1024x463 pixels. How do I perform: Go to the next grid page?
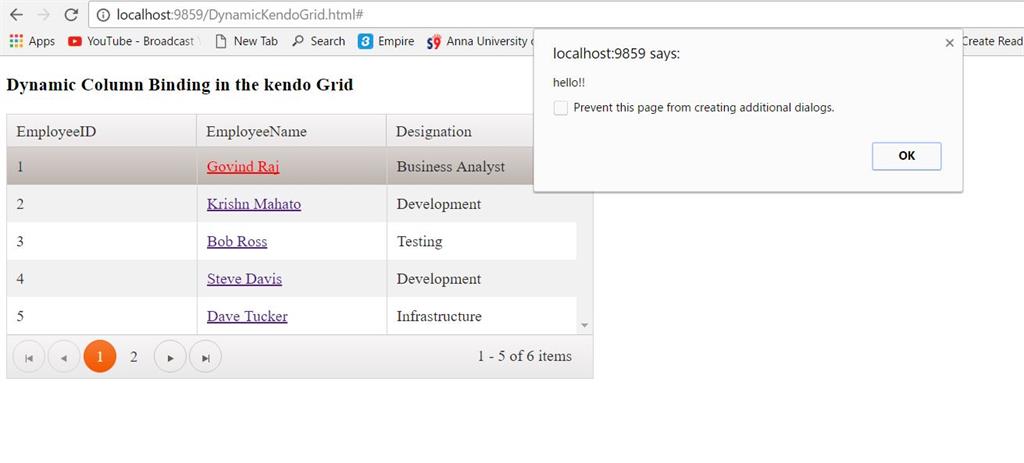(170, 357)
